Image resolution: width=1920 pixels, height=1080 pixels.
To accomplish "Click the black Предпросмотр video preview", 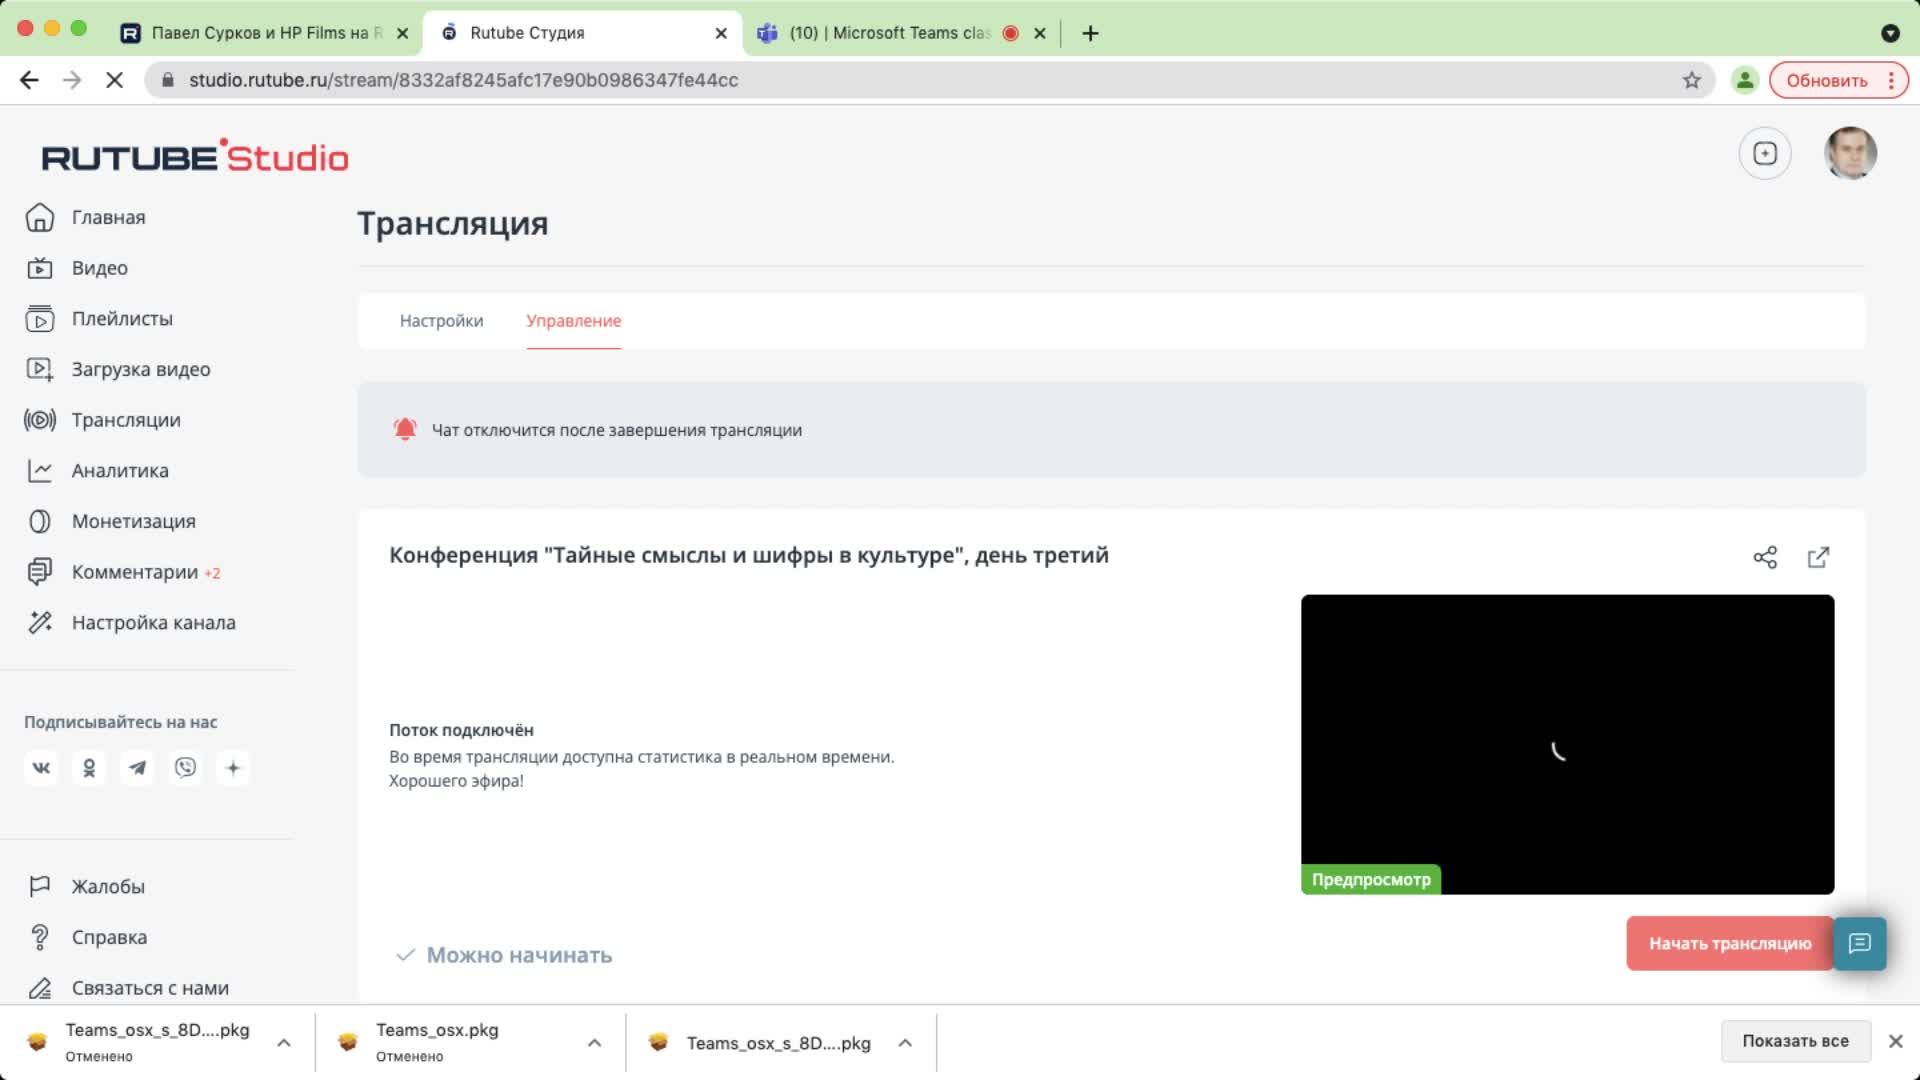I will click(x=1566, y=744).
